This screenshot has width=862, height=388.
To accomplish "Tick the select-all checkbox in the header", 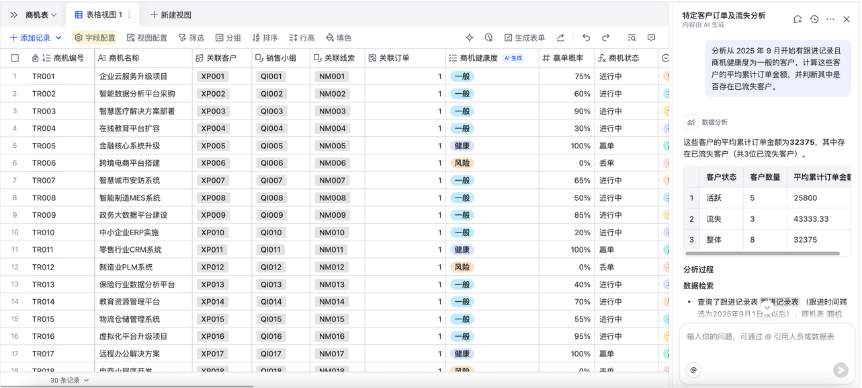I will tap(15, 58).
